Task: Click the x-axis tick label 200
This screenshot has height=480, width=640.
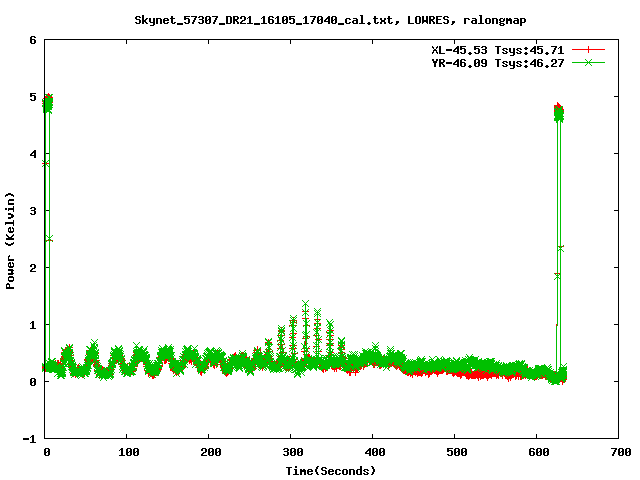Action: tap(211, 452)
